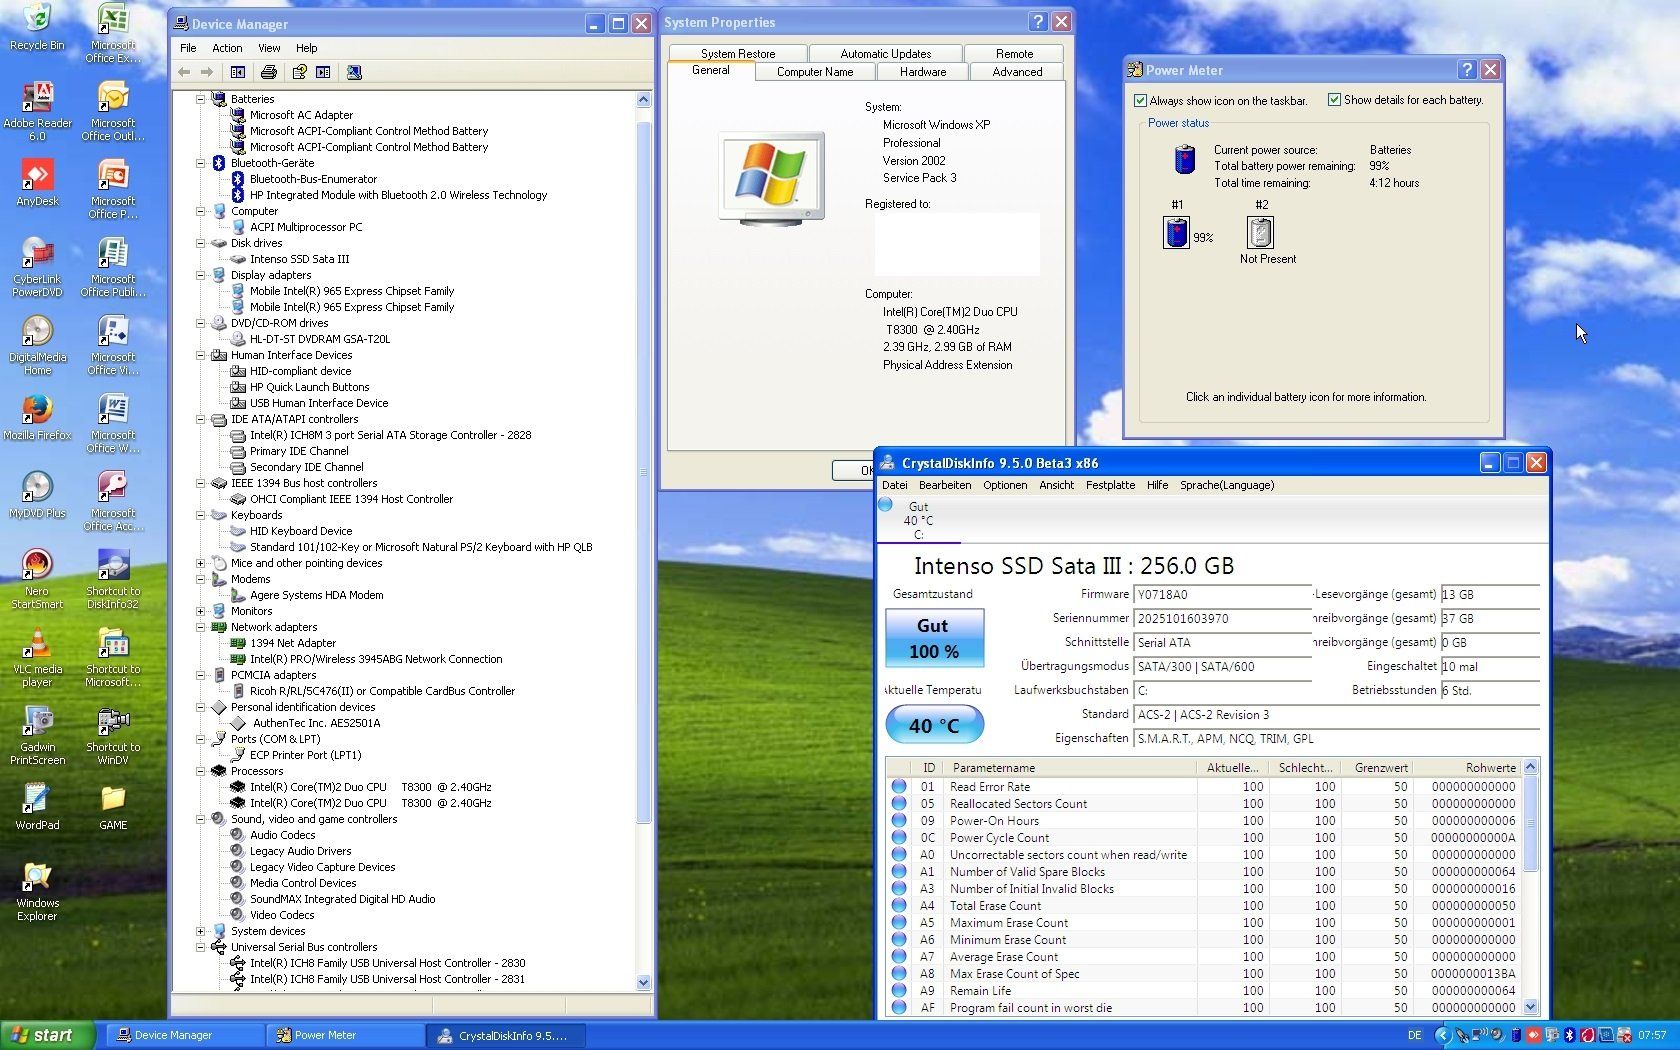
Task: Click Seriennummer field in CrystalDiskInfo
Action: point(1222,618)
